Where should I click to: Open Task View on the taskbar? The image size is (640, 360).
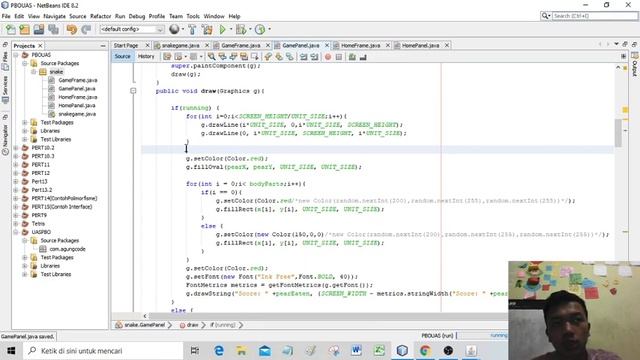tap(195, 350)
